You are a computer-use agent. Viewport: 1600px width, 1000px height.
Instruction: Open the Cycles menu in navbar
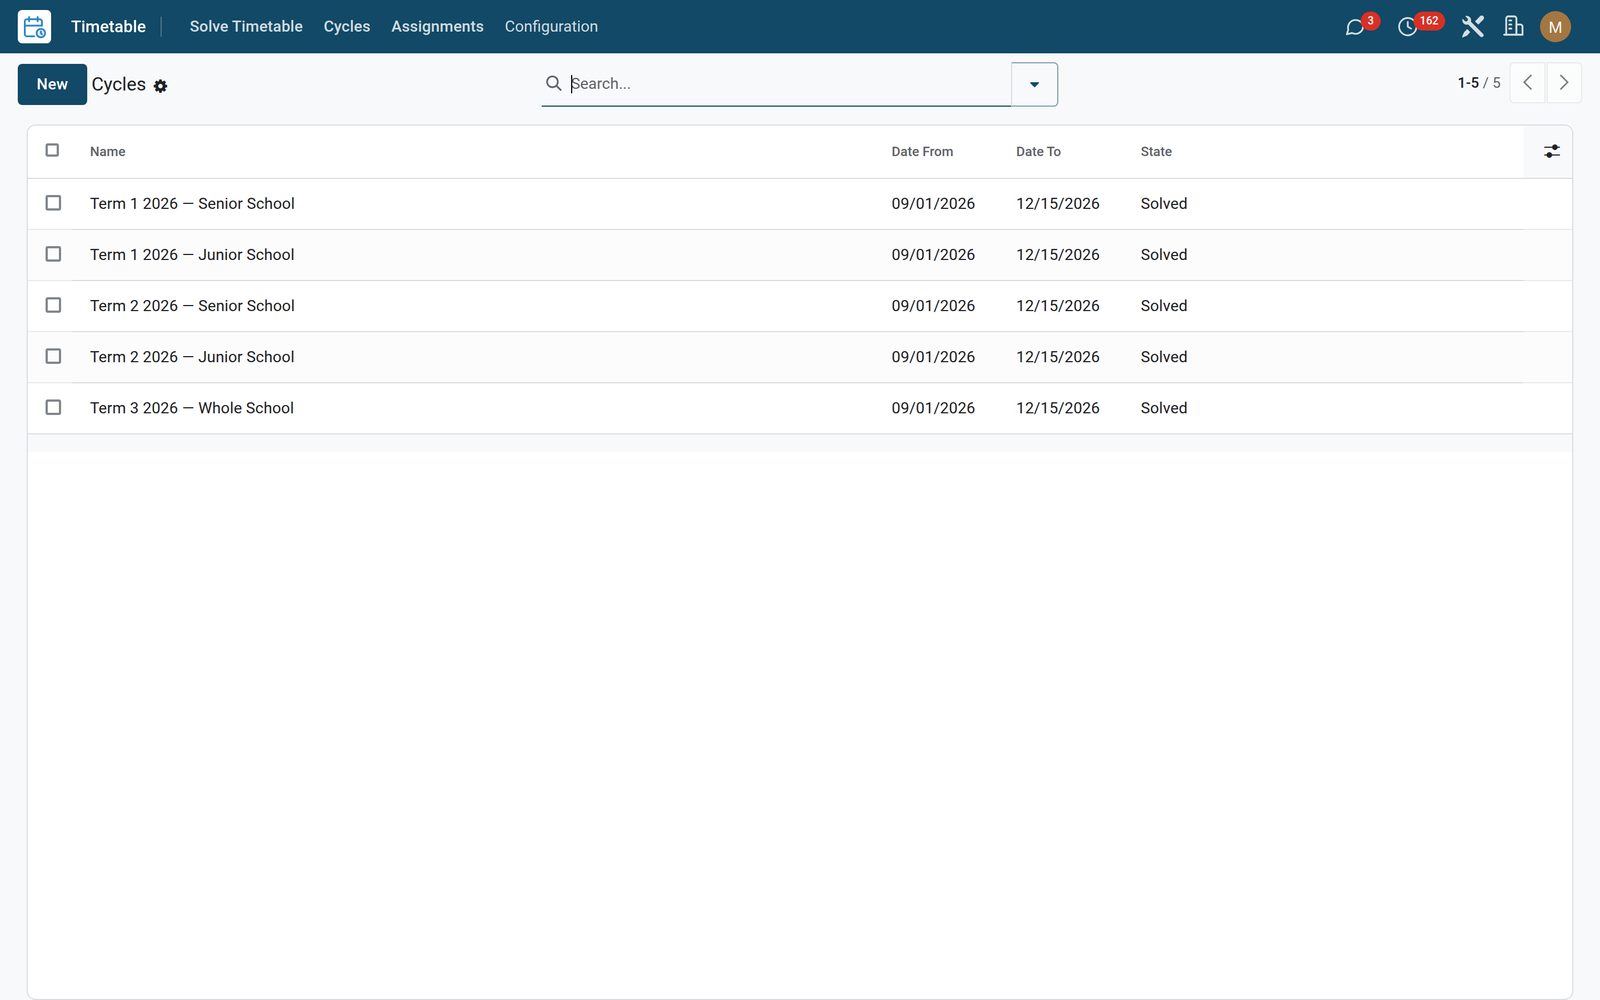[x=347, y=27]
